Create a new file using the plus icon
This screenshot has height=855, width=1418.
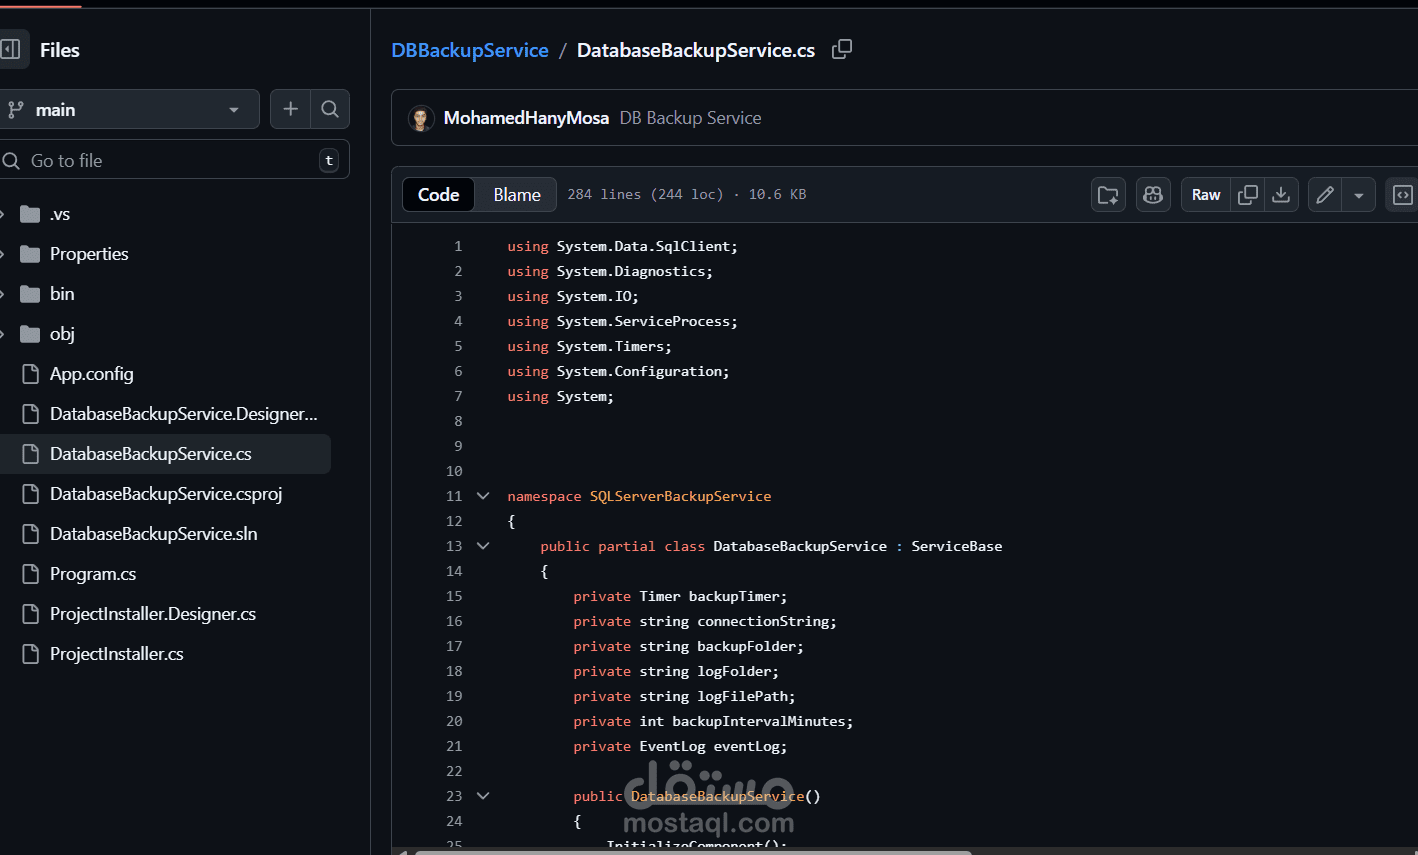pos(289,108)
